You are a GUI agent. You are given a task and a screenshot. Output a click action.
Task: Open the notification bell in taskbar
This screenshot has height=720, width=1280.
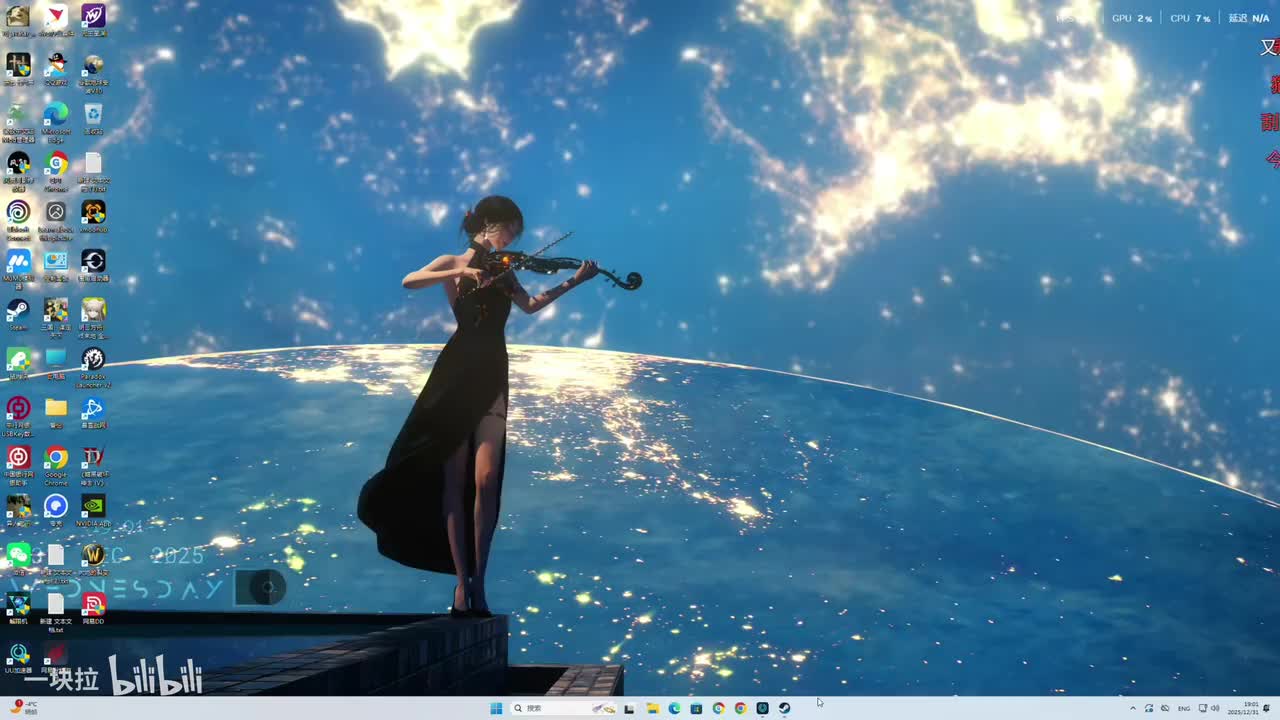pyautogui.click(x=1268, y=708)
